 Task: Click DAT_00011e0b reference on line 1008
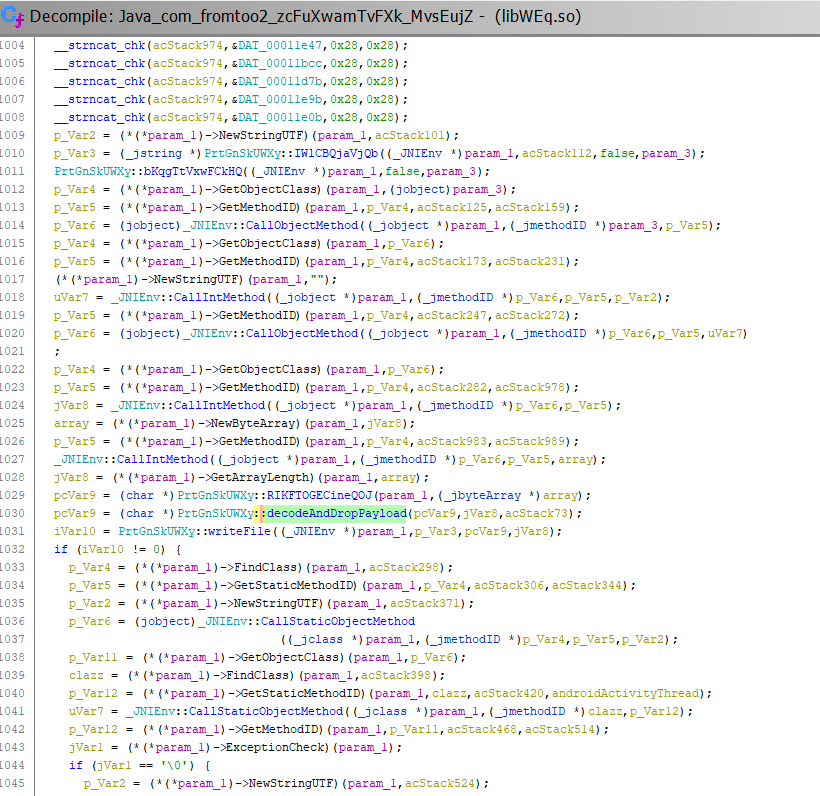point(280,117)
